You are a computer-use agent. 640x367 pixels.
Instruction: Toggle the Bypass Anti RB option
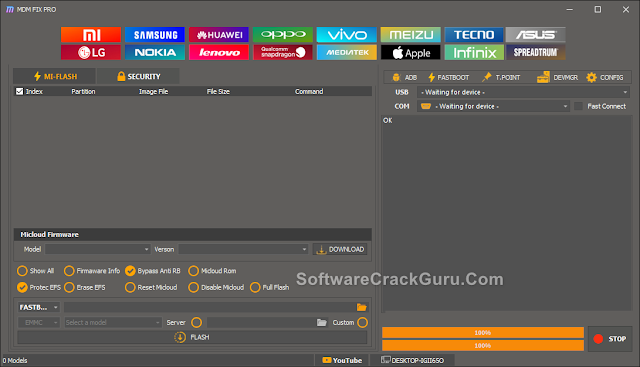pos(153,271)
